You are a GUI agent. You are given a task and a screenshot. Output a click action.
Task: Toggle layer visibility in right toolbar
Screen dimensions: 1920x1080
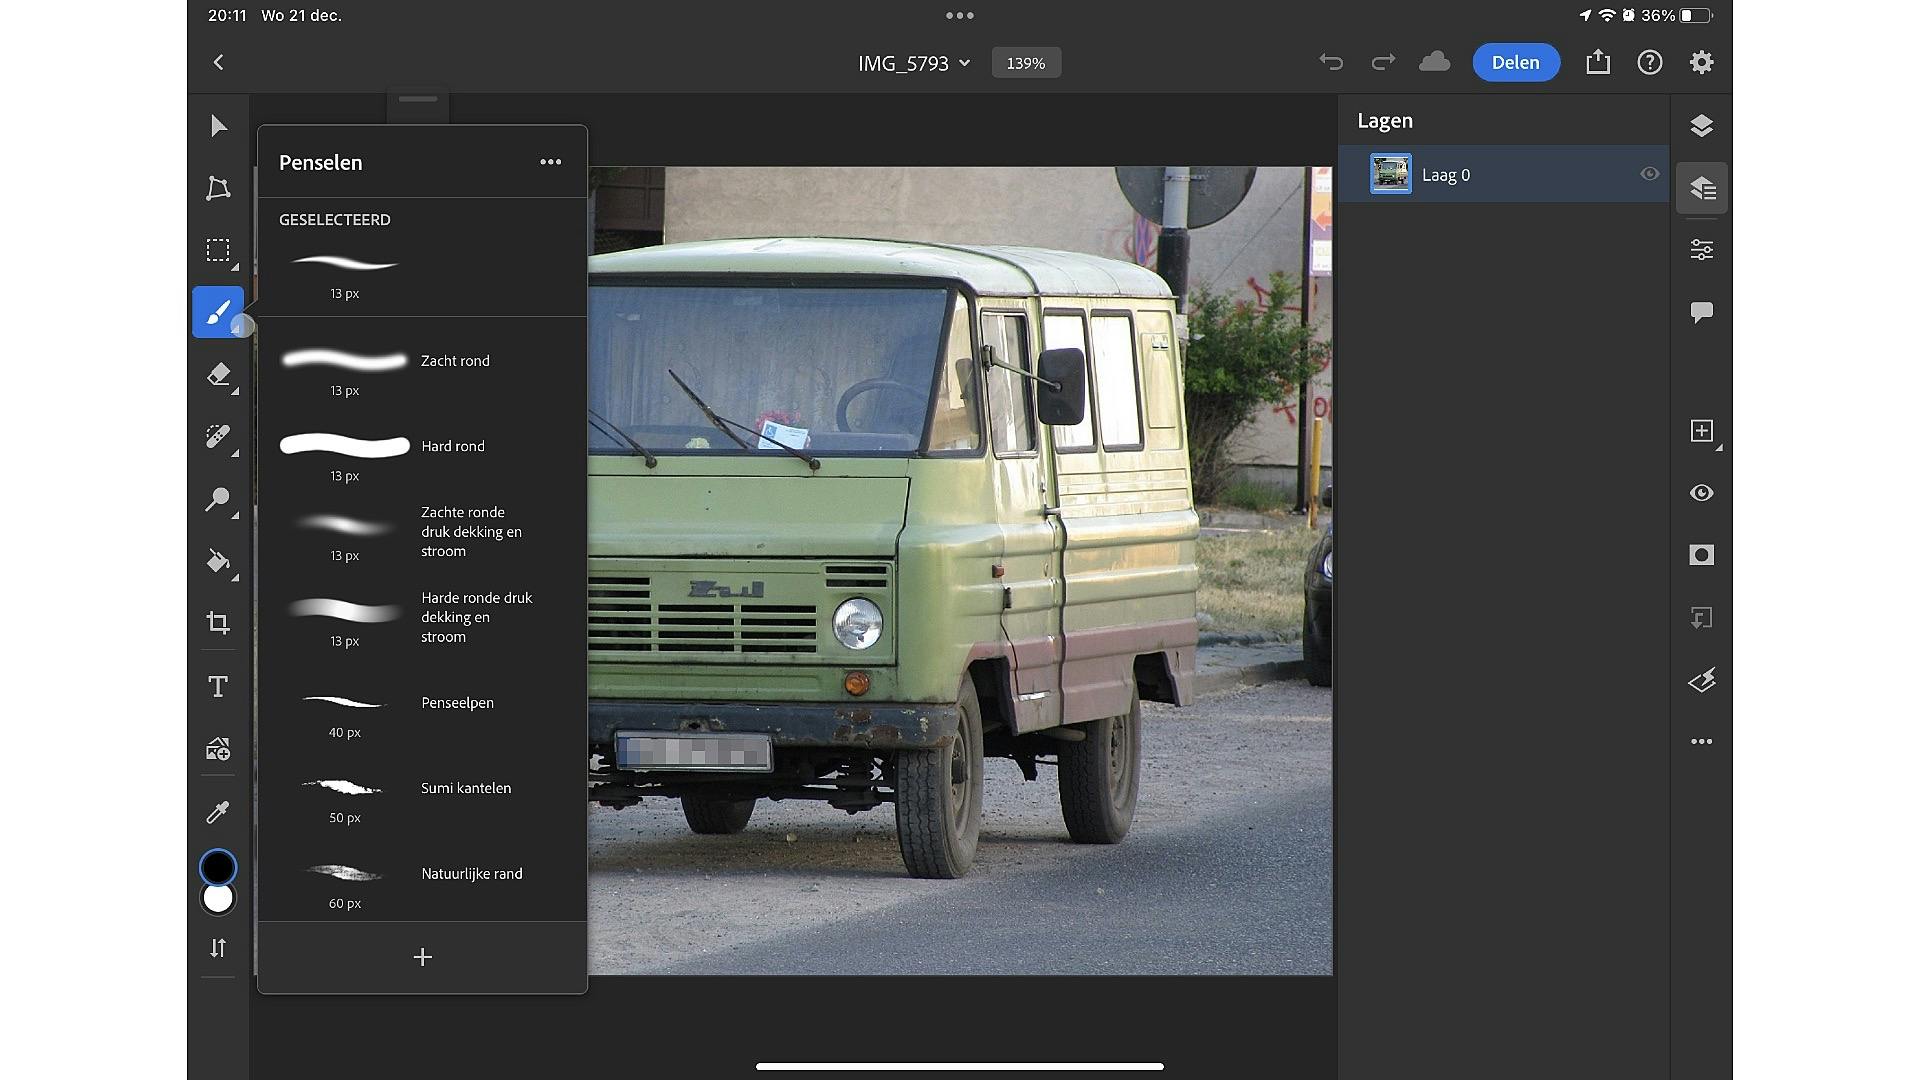[1701, 493]
